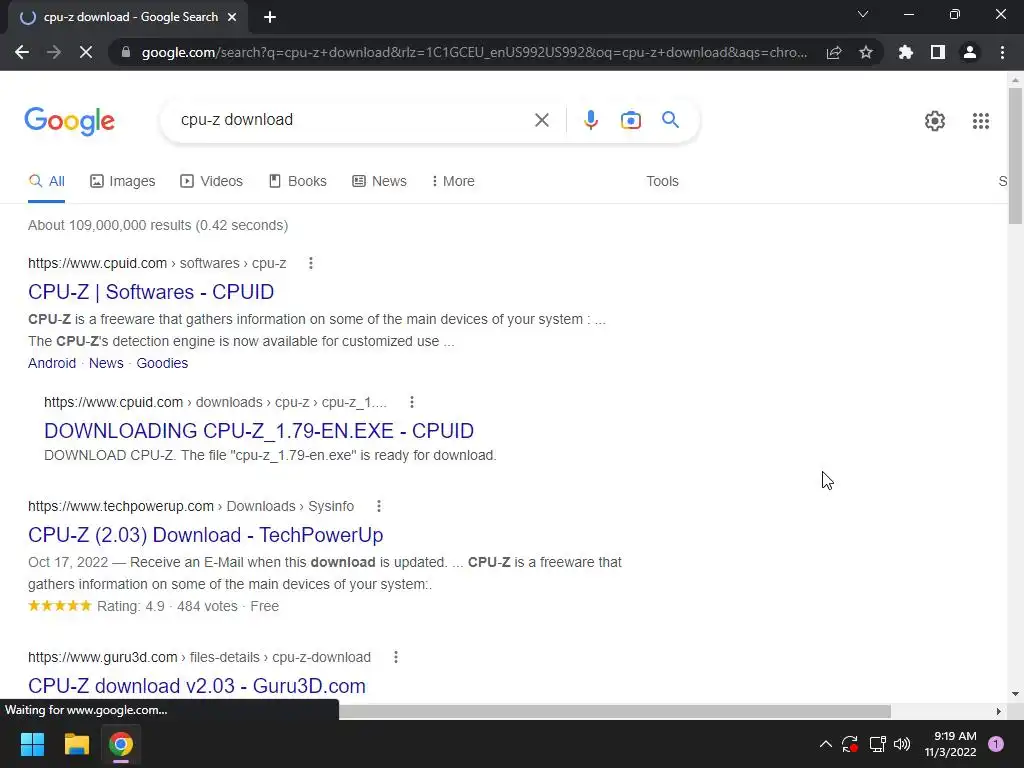Click the scroll-right arrow on horizontal scrollbar

click(x=998, y=711)
